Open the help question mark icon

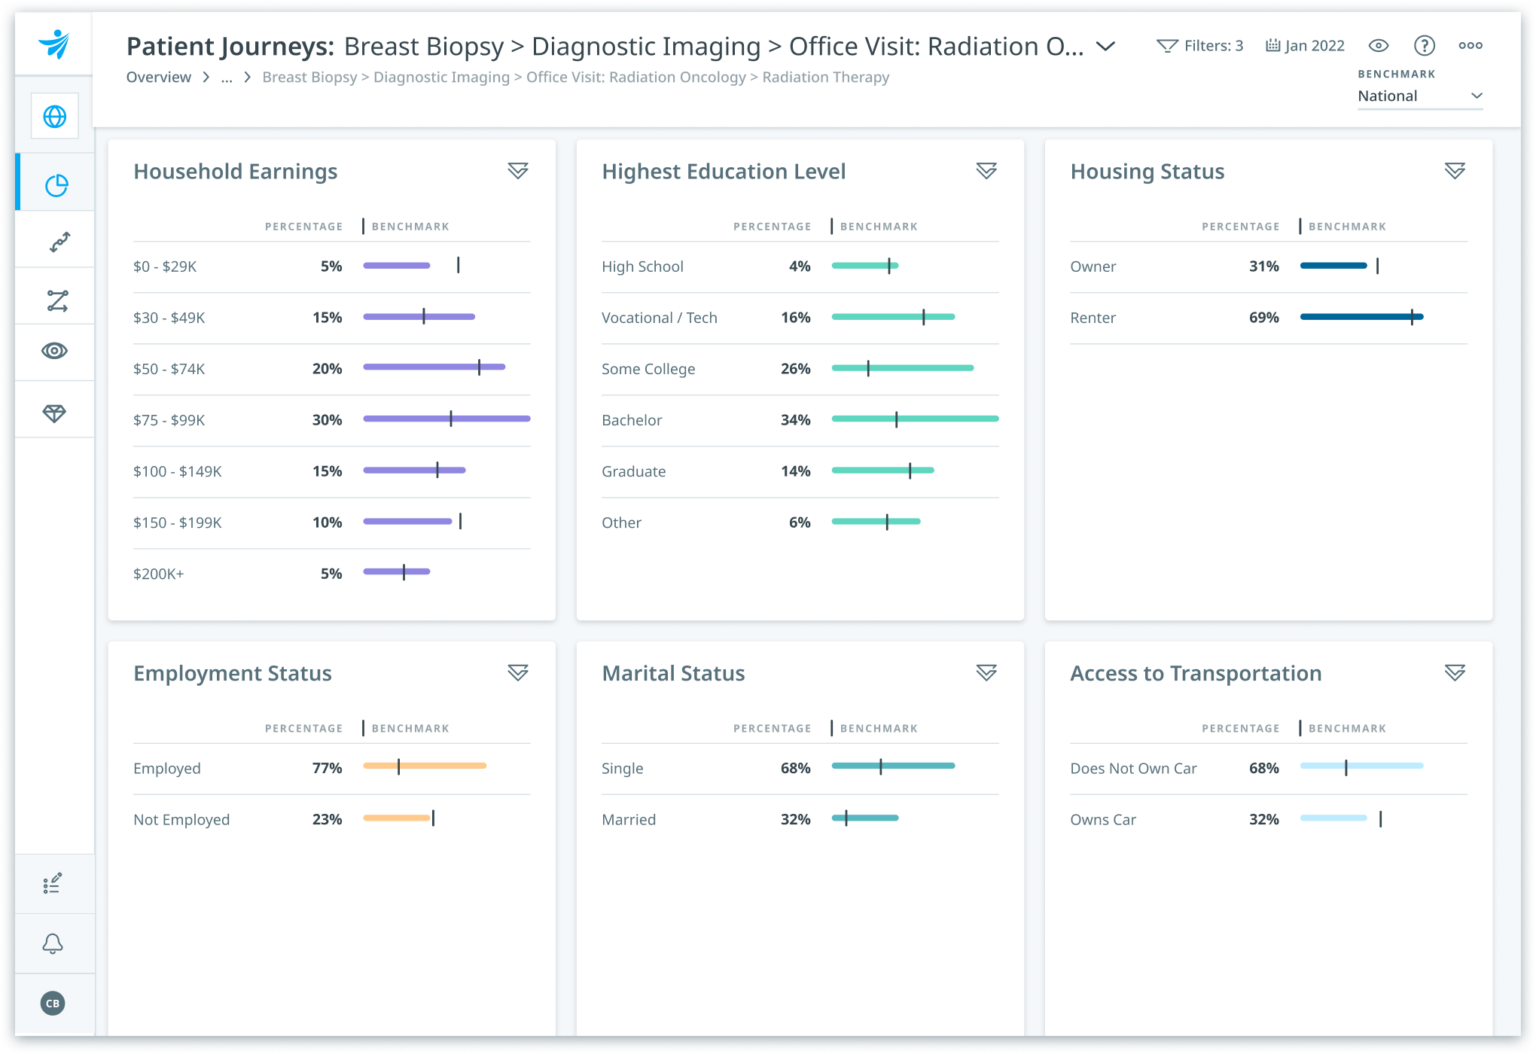coord(1425,45)
